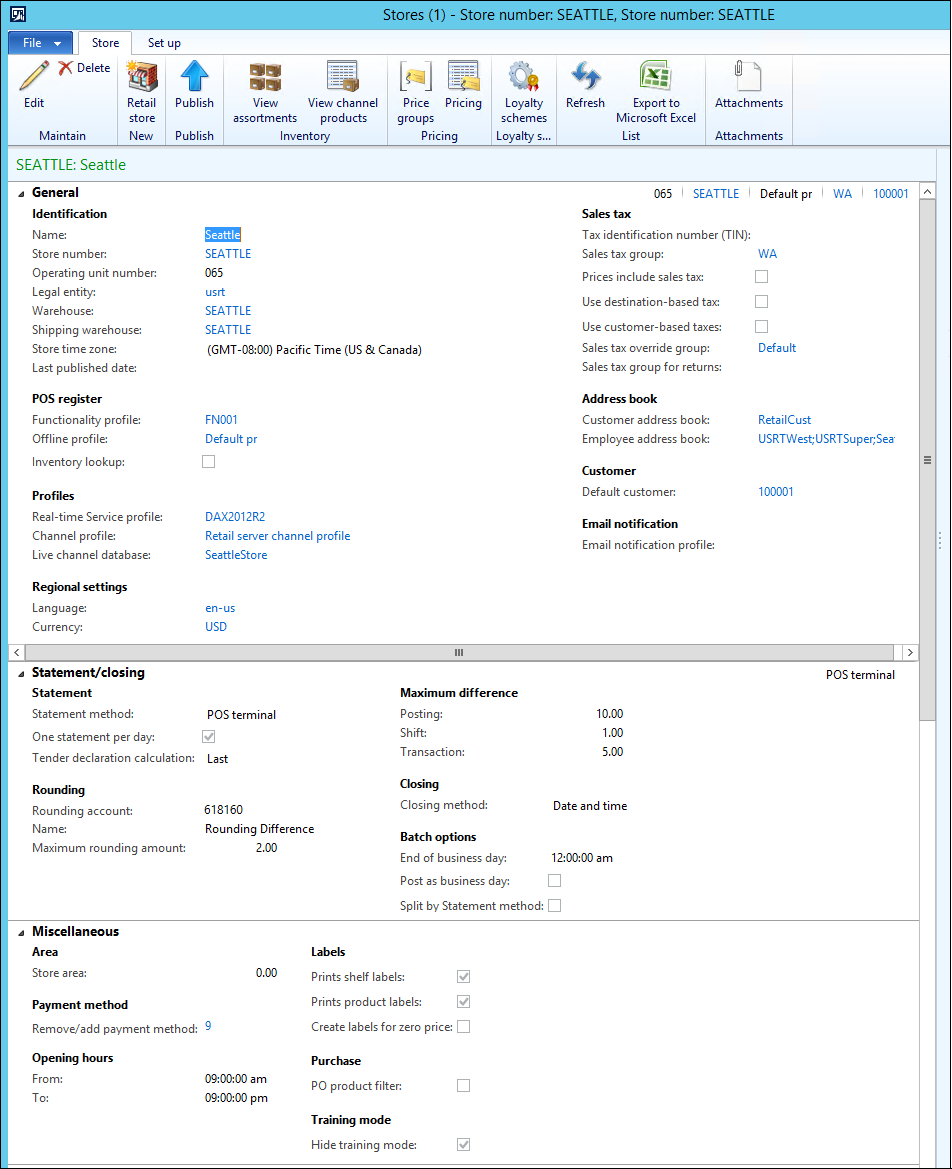Click the Publish arrow icon
This screenshot has width=952, height=1169.
pyautogui.click(x=194, y=78)
